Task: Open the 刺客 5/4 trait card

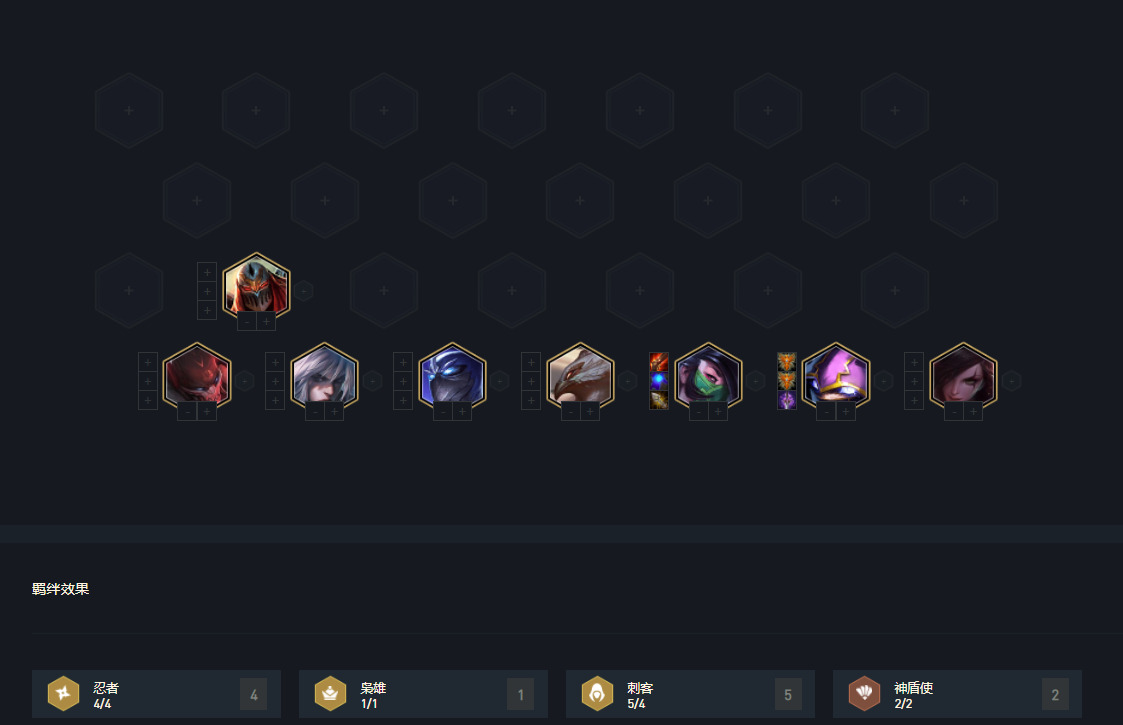Action: pyautogui.click(x=690, y=694)
